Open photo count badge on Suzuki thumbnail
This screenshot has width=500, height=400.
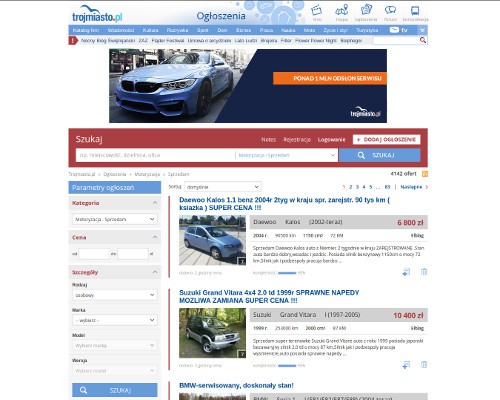pyautogui.click(x=242, y=354)
